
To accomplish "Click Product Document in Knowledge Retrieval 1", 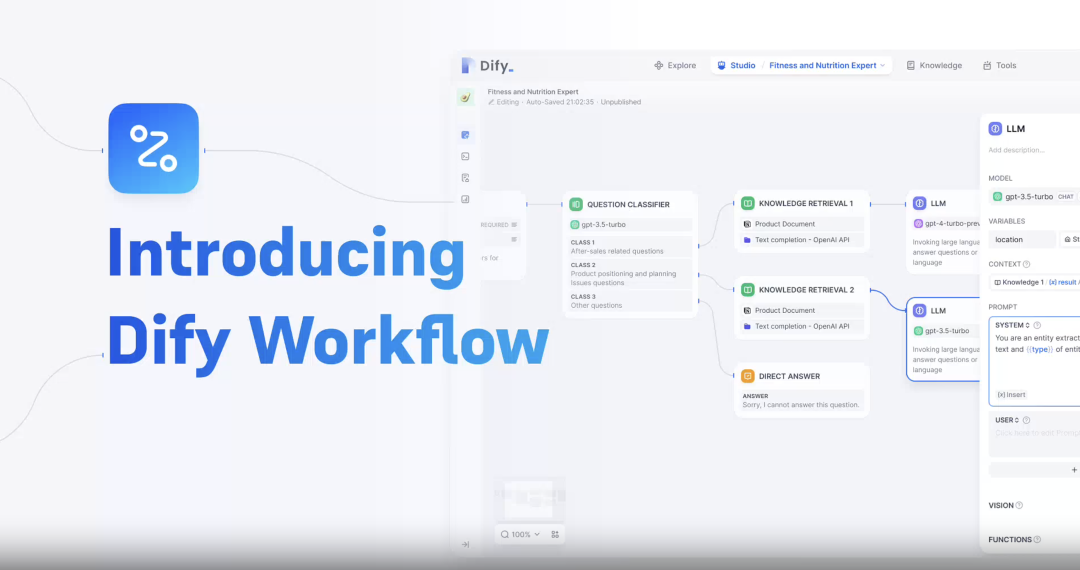I will click(802, 224).
